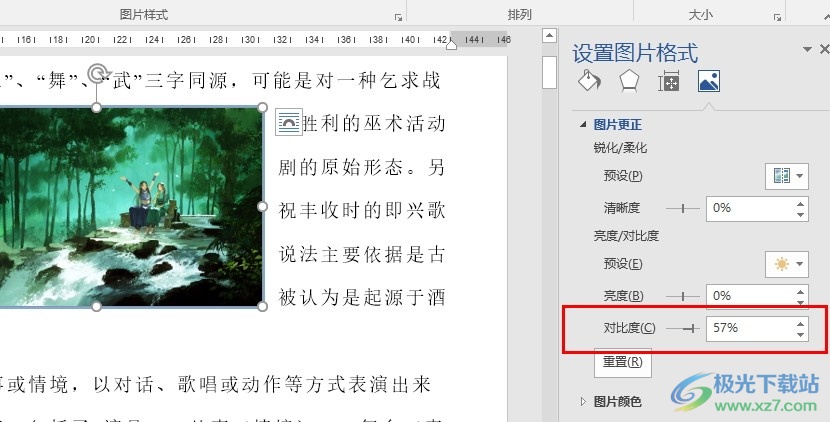
Task: Open the 图片样式 dialog launcher
Action: (398, 17)
